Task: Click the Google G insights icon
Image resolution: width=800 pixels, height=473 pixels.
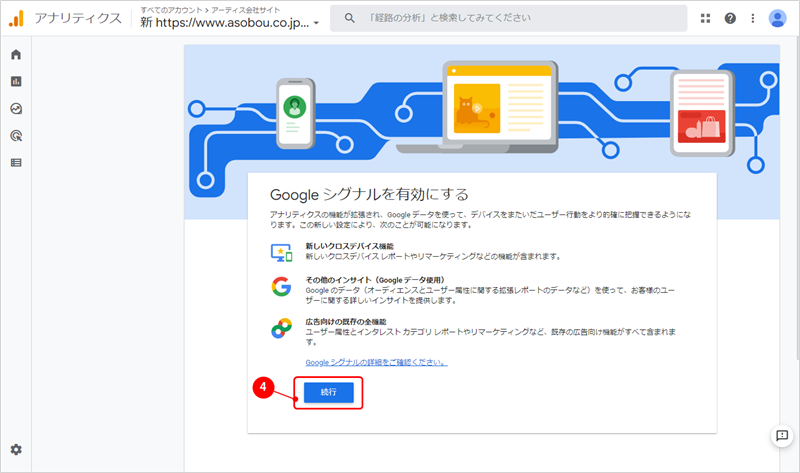Action: (x=281, y=287)
